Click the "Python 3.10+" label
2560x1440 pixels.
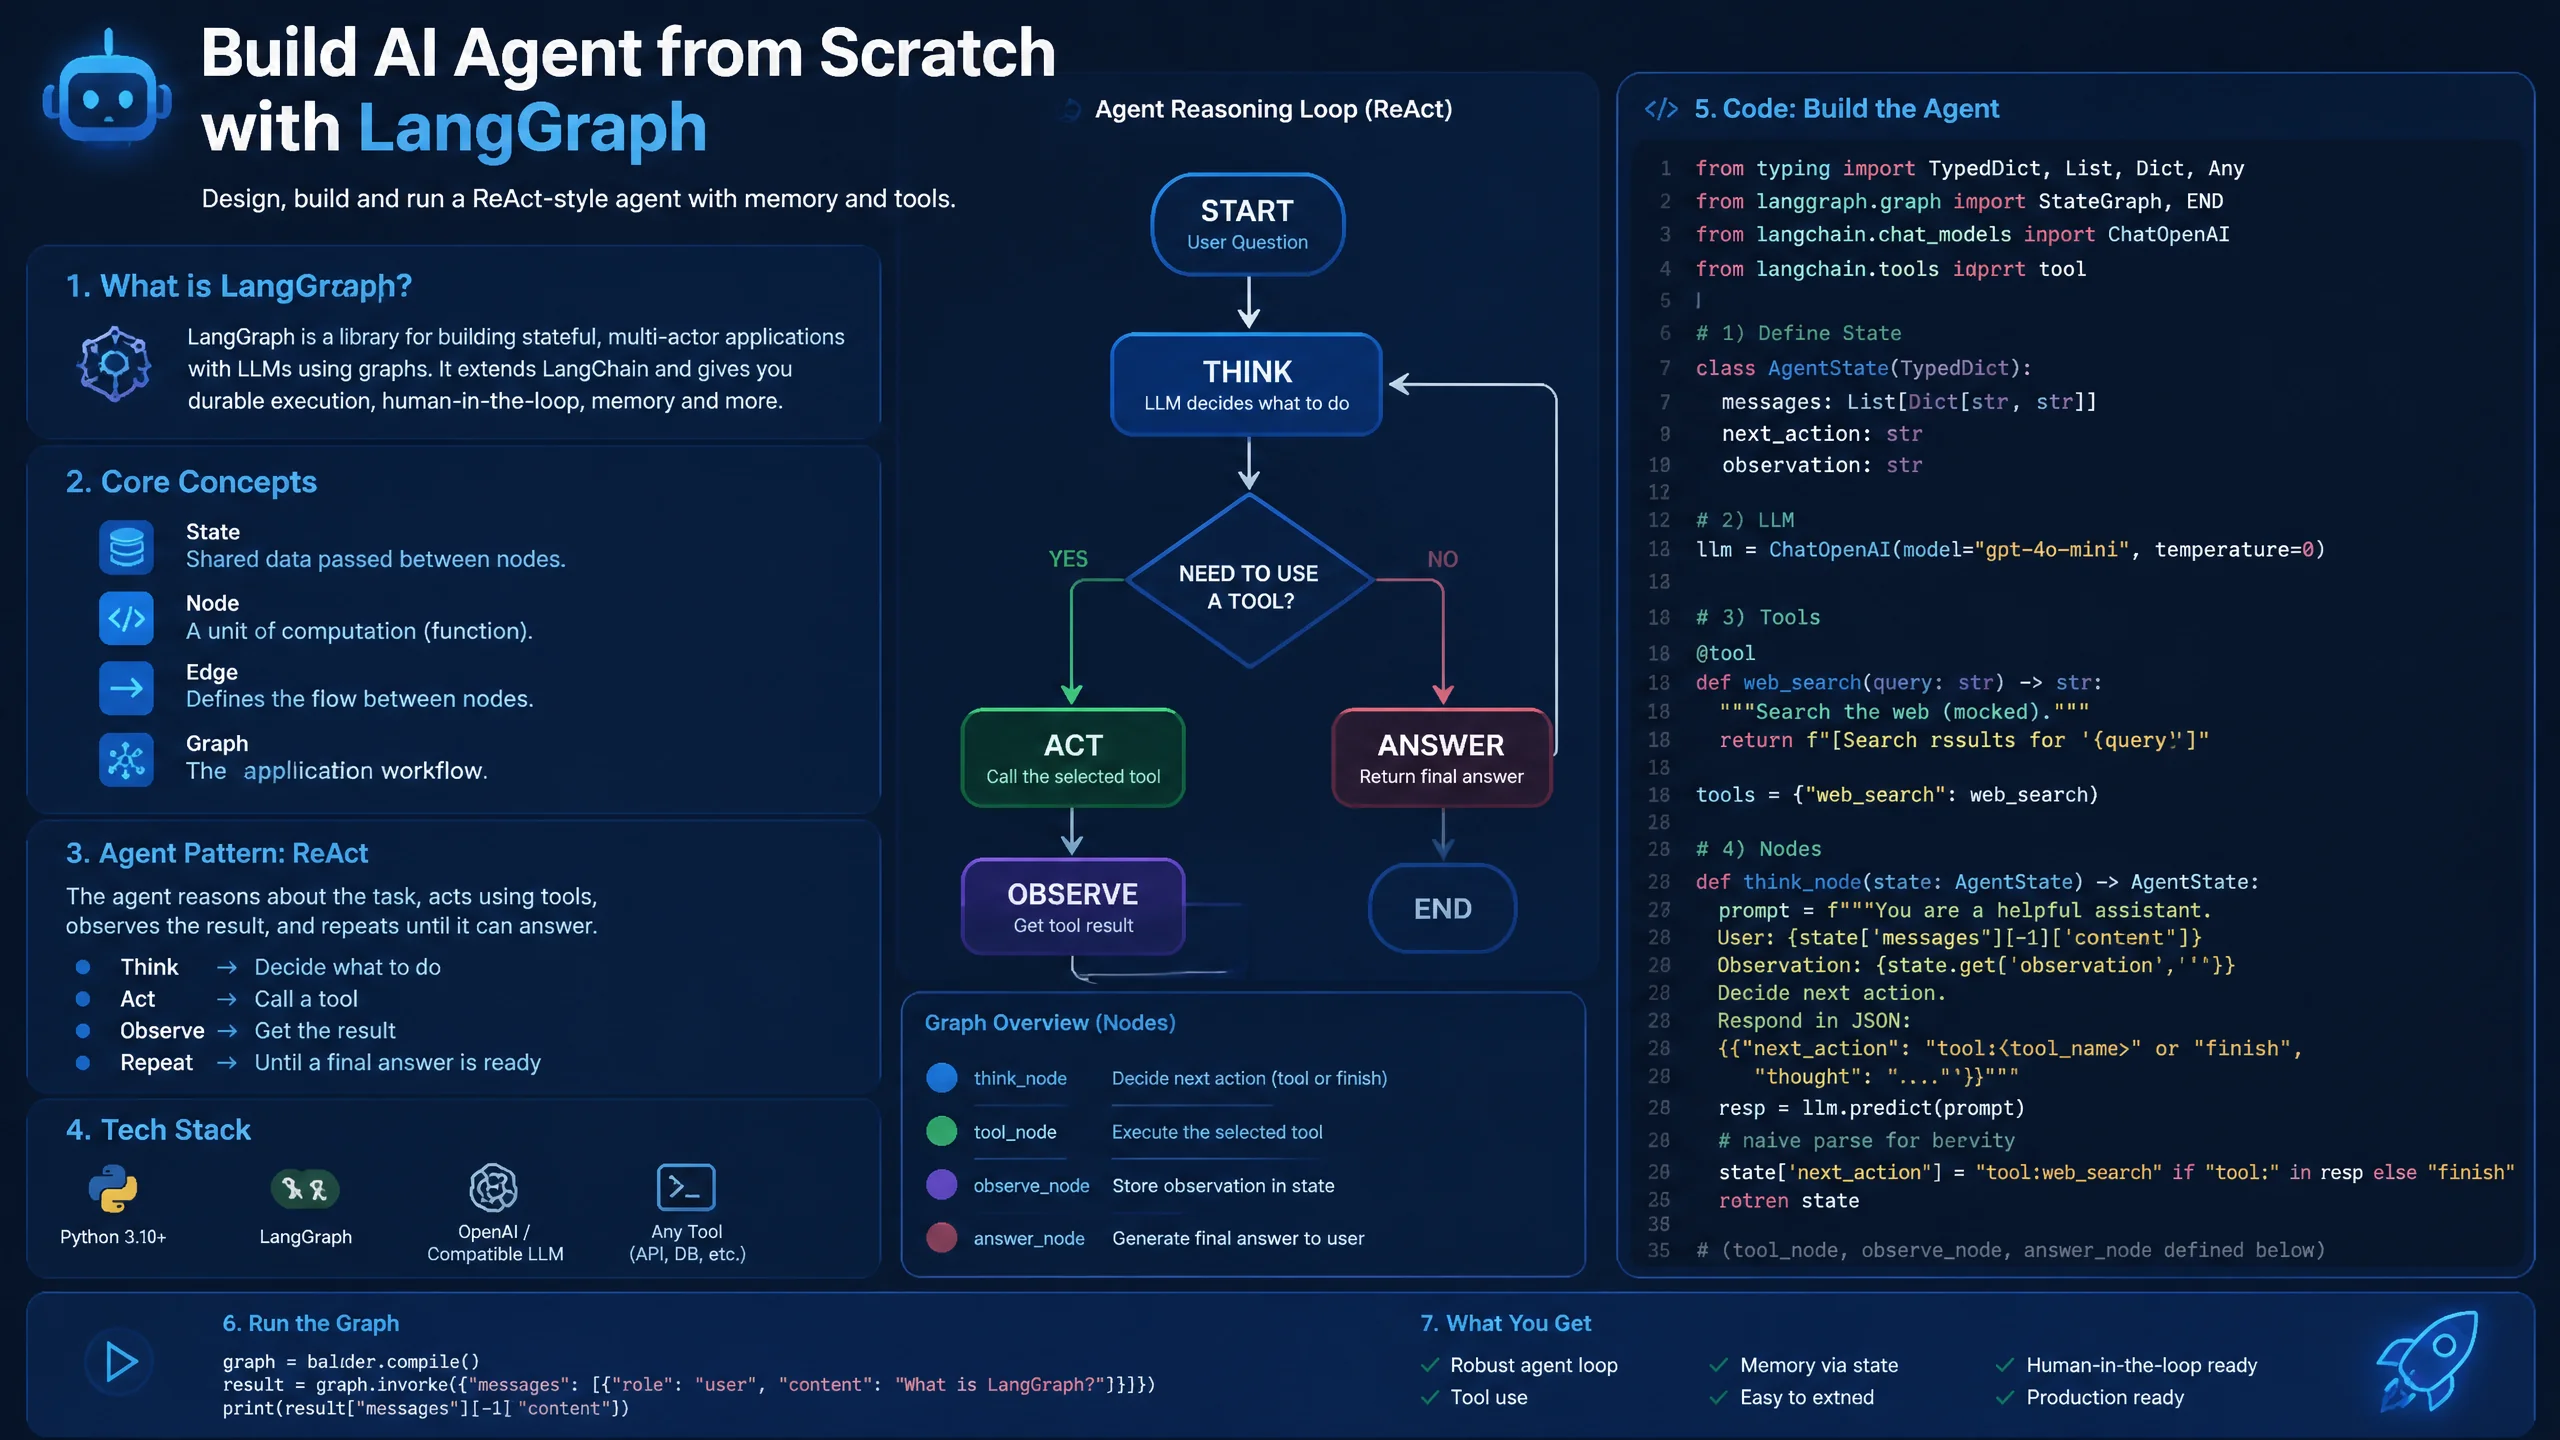(113, 1237)
